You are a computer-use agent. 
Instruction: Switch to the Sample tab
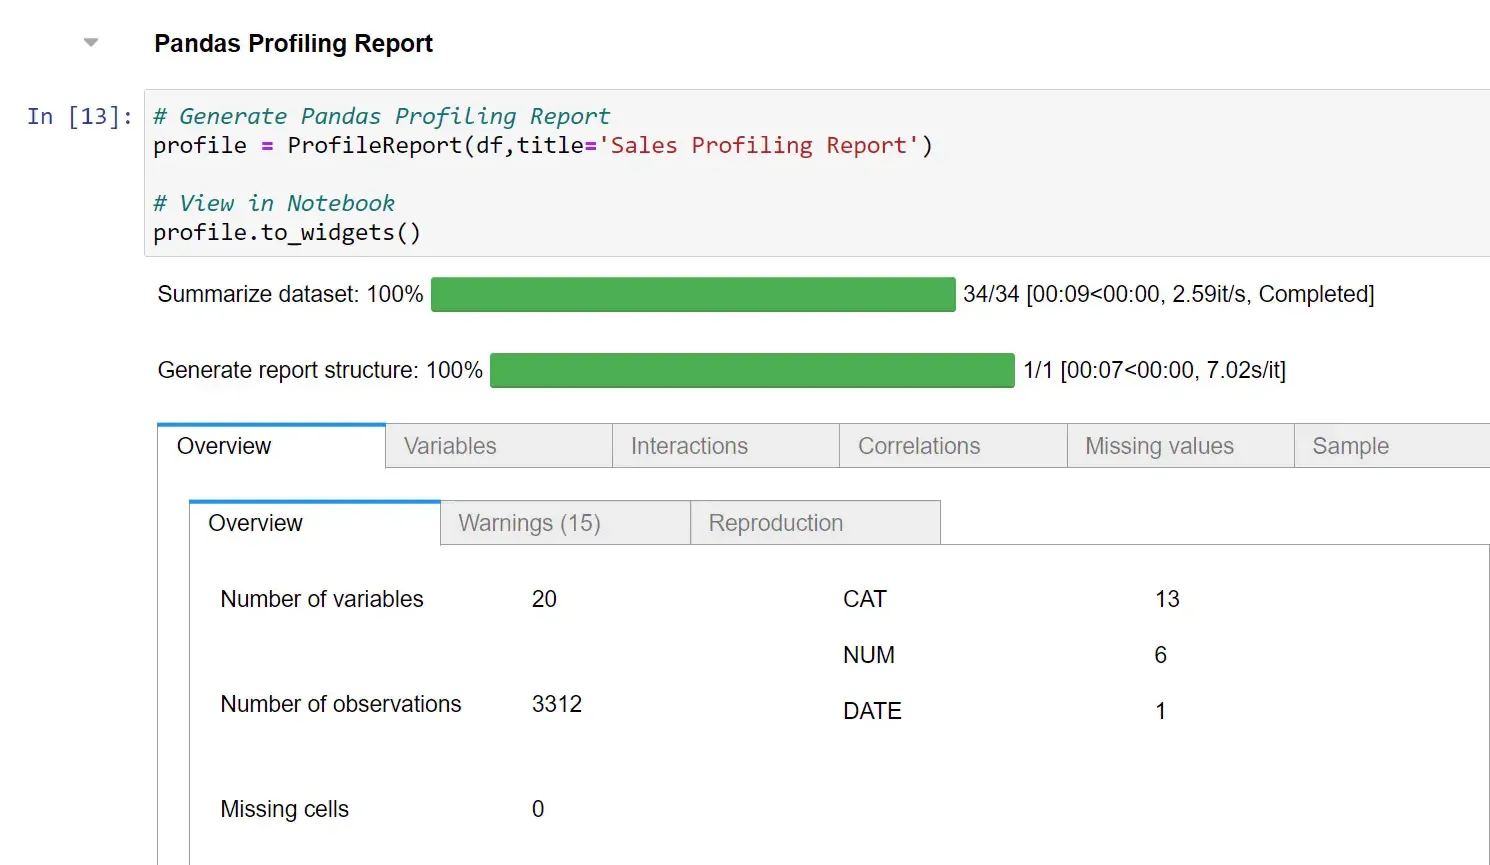pos(1350,445)
